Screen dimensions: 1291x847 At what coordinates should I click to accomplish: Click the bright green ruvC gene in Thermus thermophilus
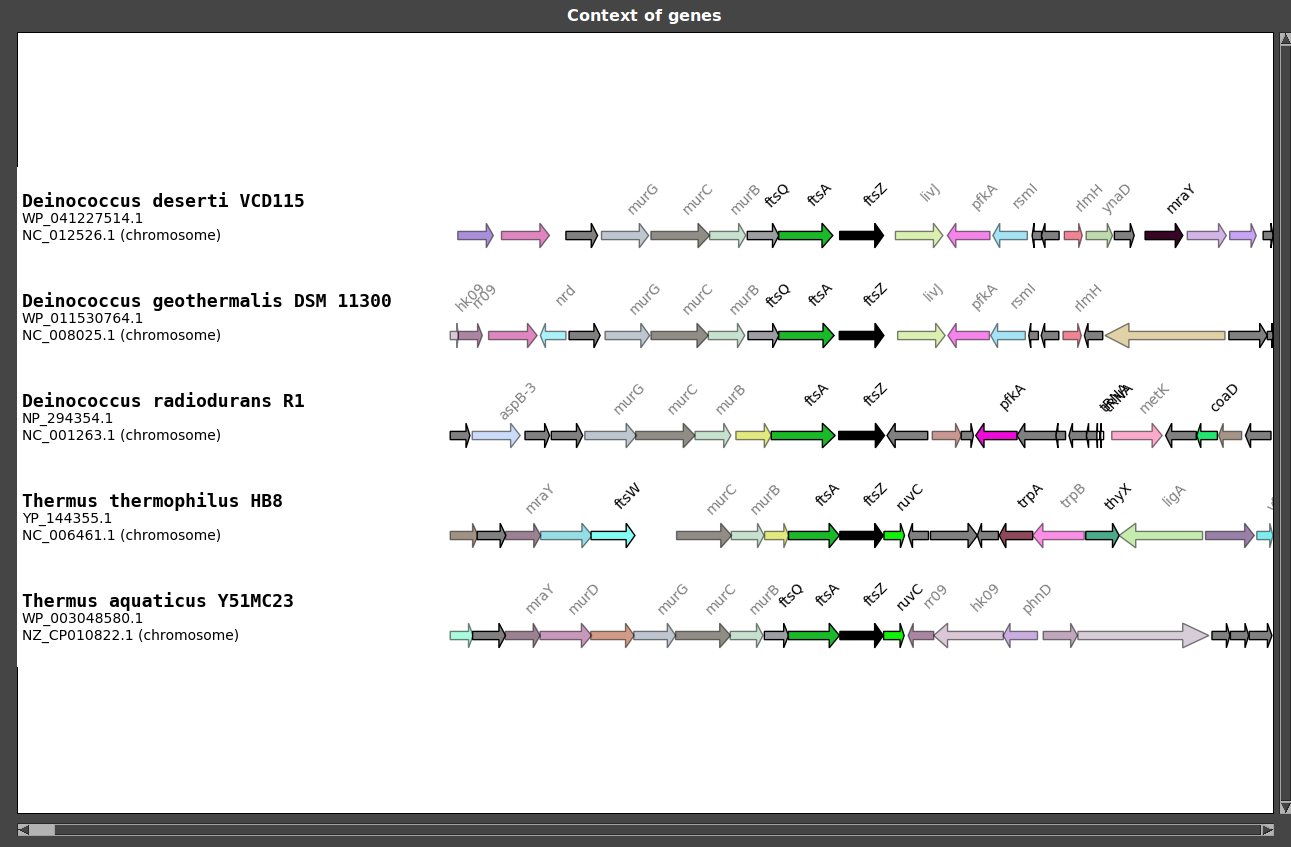pyautogui.click(x=894, y=535)
